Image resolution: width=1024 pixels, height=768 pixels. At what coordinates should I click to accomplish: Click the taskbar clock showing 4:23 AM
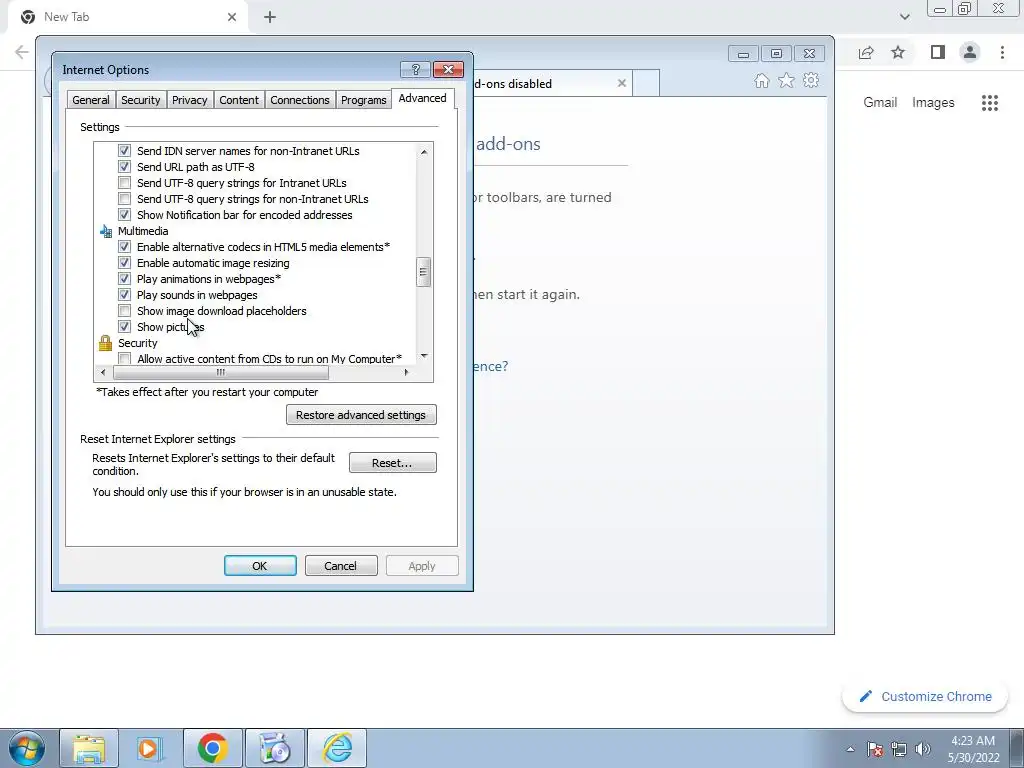[973, 749]
